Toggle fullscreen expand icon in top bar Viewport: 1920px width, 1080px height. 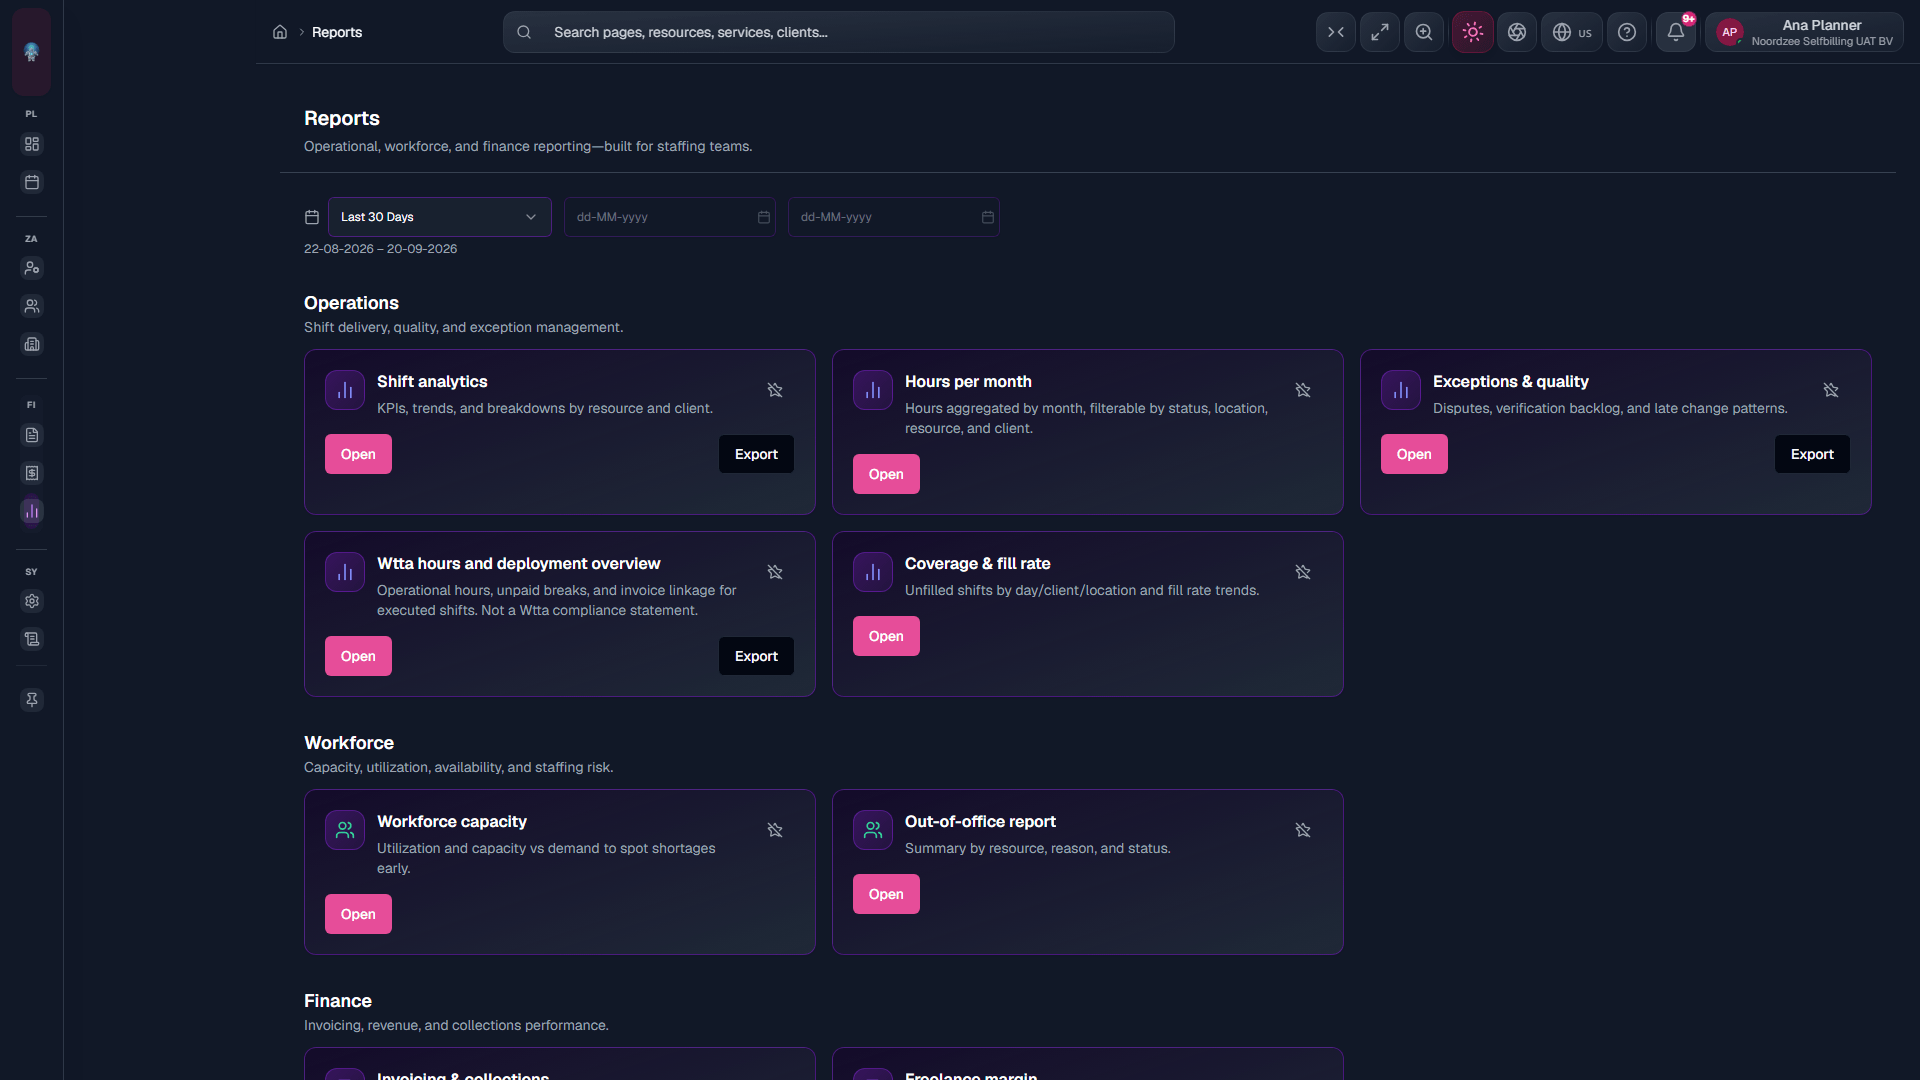point(1380,32)
